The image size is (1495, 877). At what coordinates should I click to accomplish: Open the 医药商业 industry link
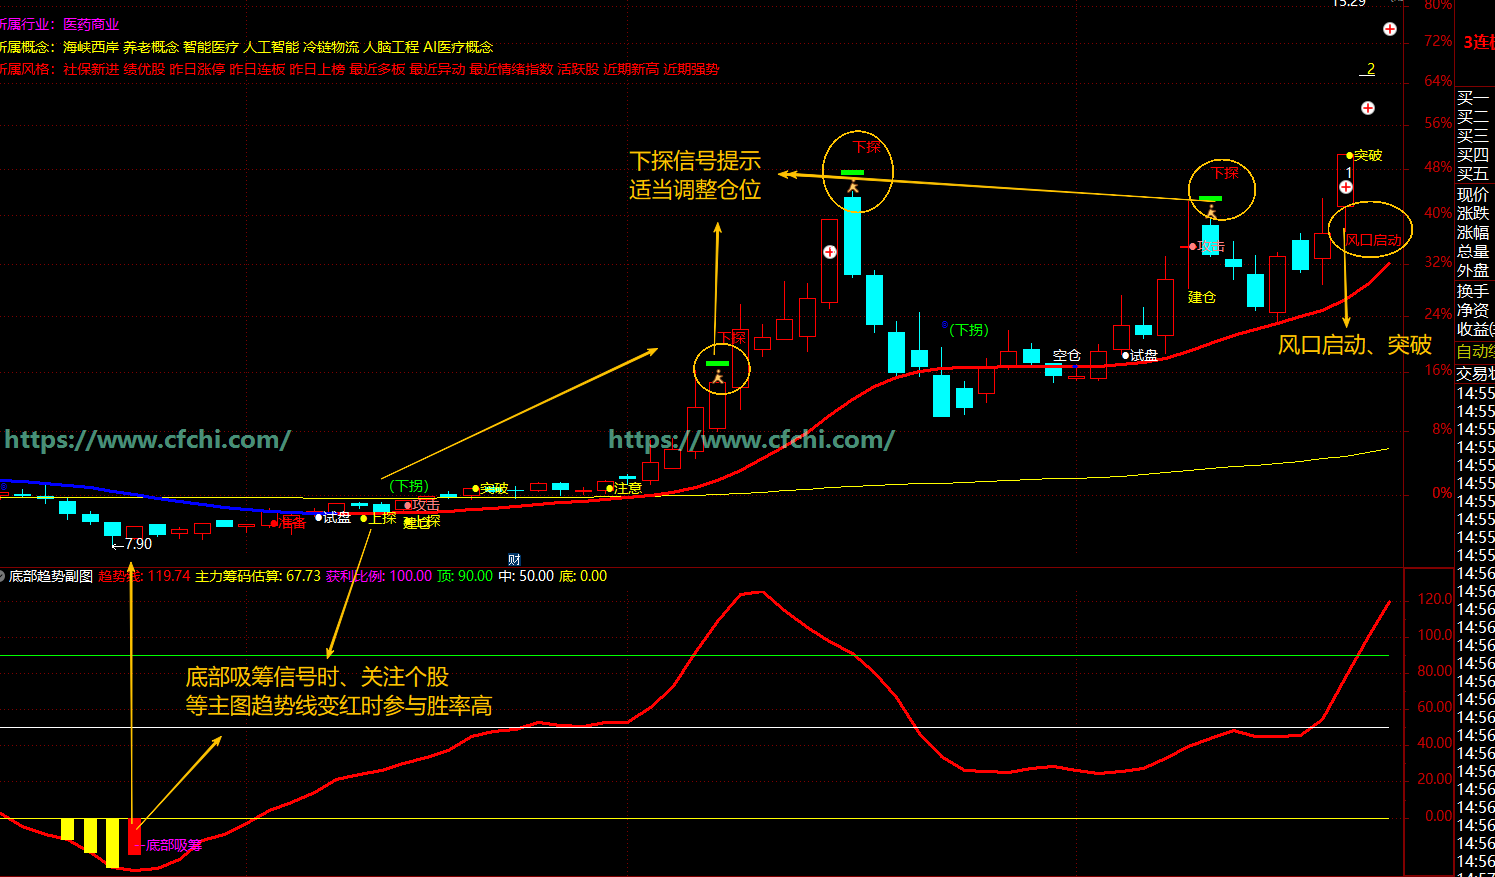pos(91,24)
